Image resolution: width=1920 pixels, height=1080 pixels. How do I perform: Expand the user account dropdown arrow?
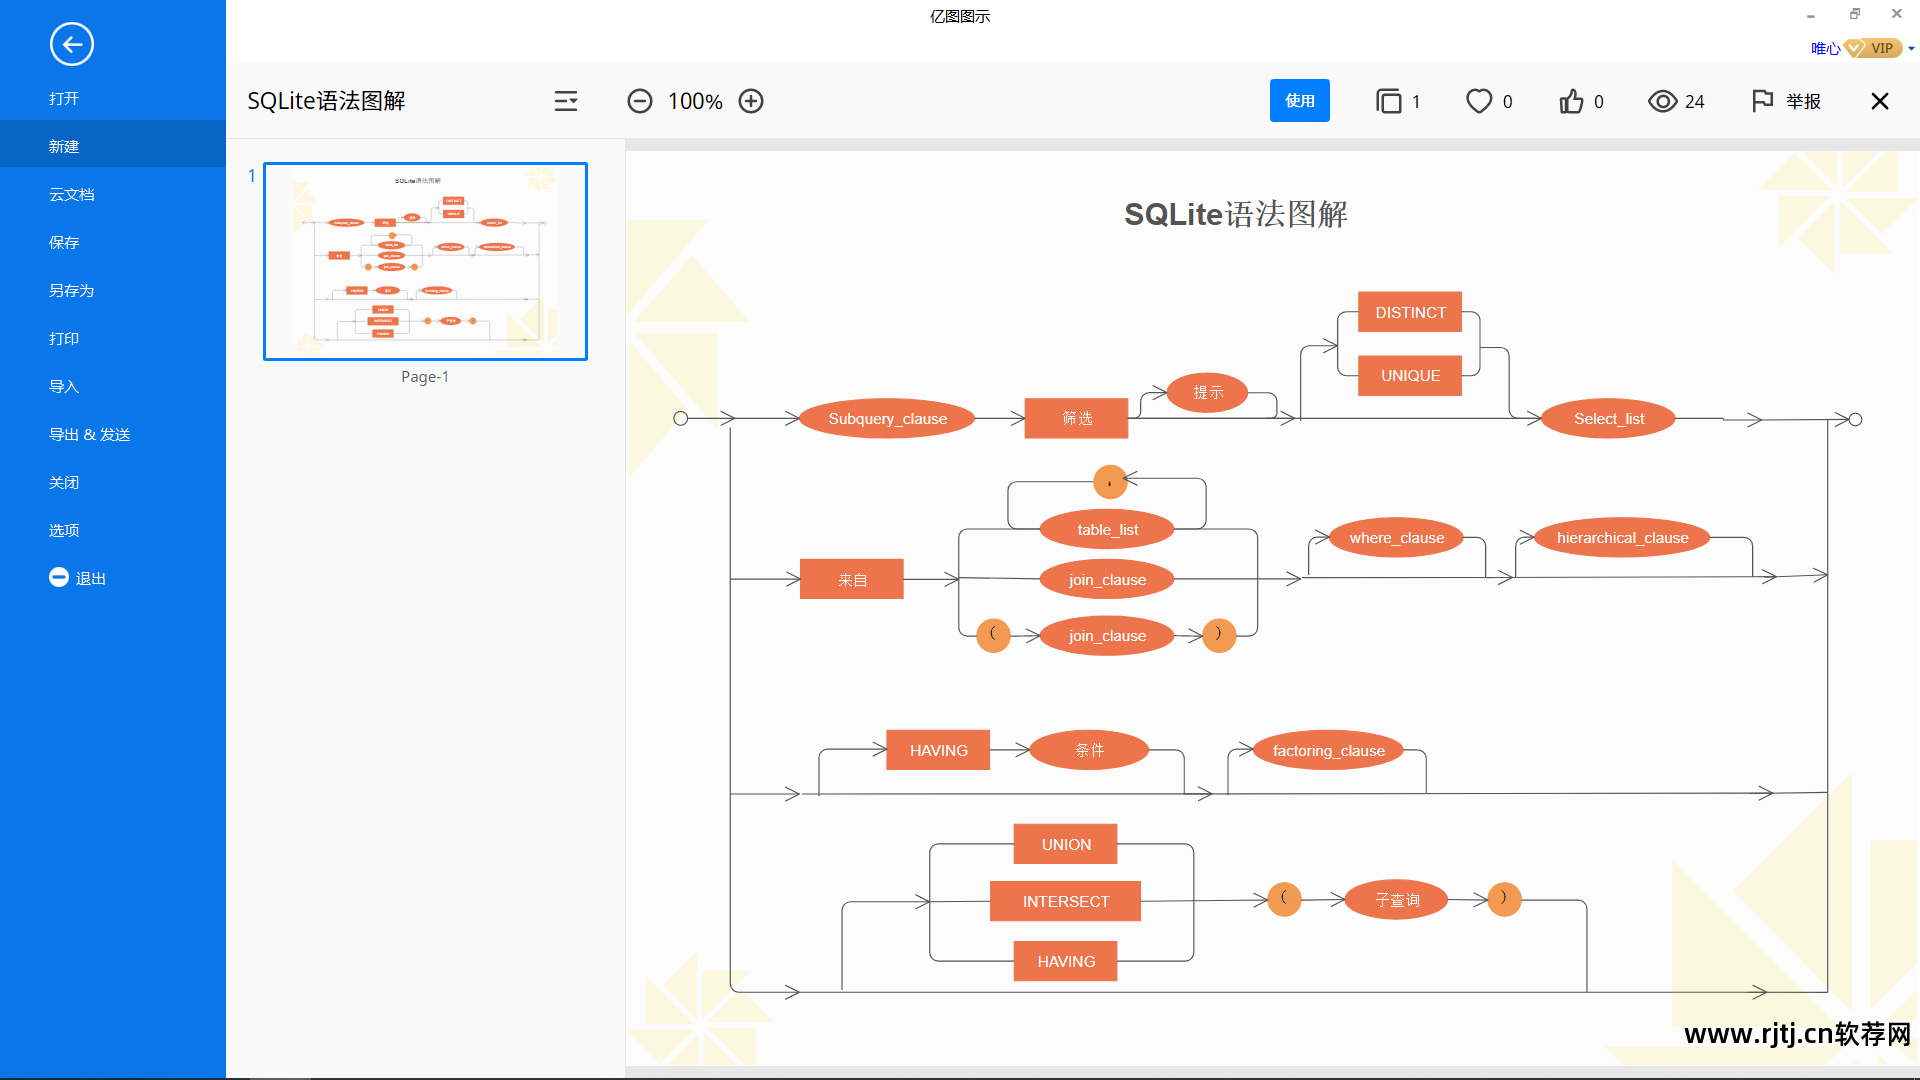[x=1911, y=48]
